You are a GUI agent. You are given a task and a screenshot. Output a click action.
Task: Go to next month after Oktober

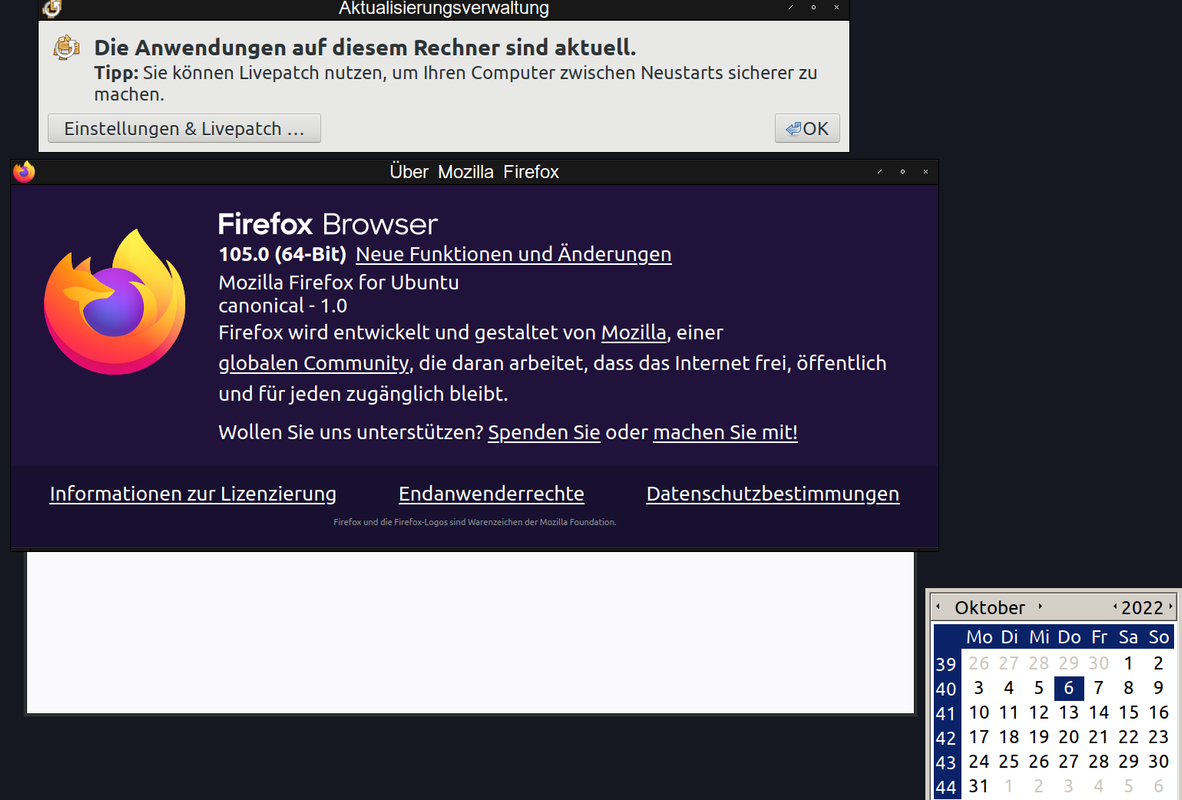click(x=1040, y=606)
